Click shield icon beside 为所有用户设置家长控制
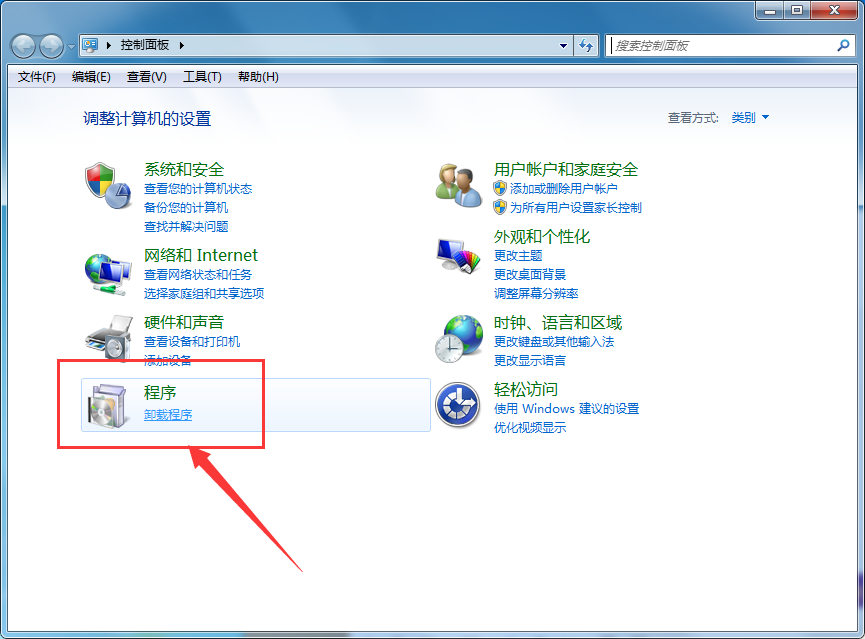 point(500,207)
